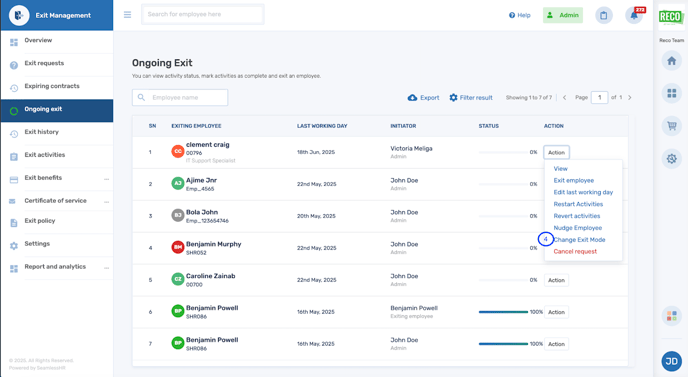Click the Export button
Viewport: 688px width, 377px height.
pyautogui.click(x=423, y=97)
